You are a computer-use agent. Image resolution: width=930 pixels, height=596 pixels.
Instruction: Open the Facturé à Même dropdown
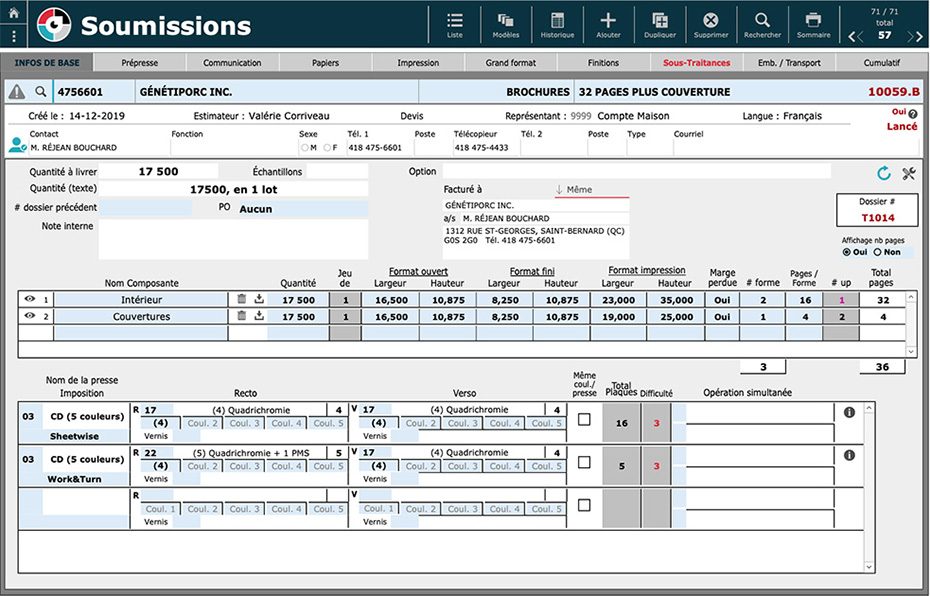(x=591, y=189)
